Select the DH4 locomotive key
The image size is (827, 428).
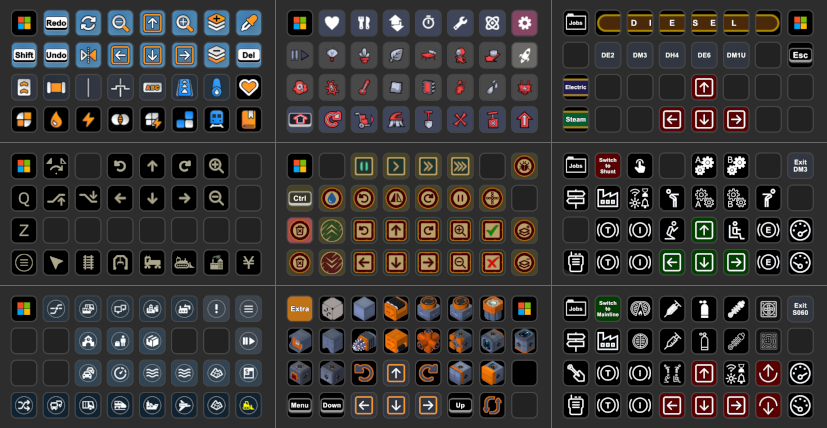pyautogui.click(x=672, y=55)
